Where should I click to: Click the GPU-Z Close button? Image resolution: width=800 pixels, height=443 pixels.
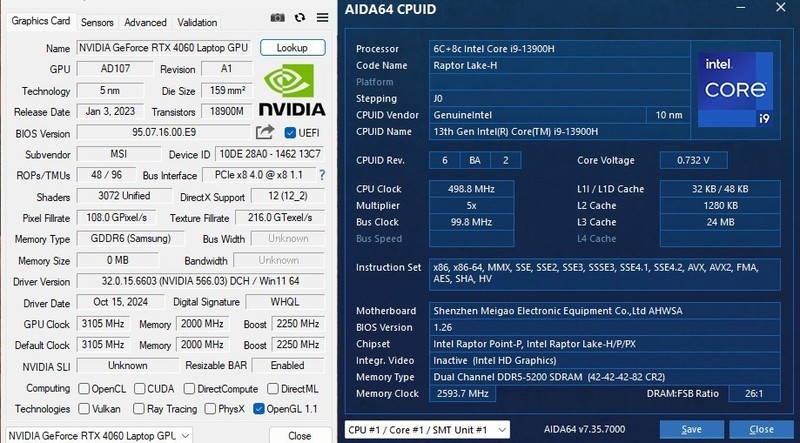tap(300, 436)
